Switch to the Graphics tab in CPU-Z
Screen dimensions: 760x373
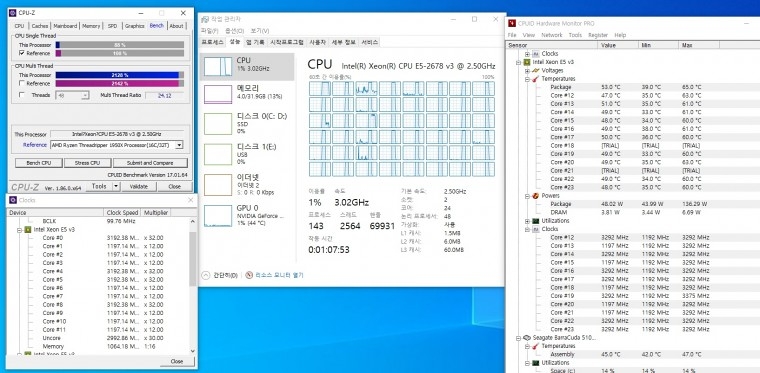pyautogui.click(x=134, y=26)
